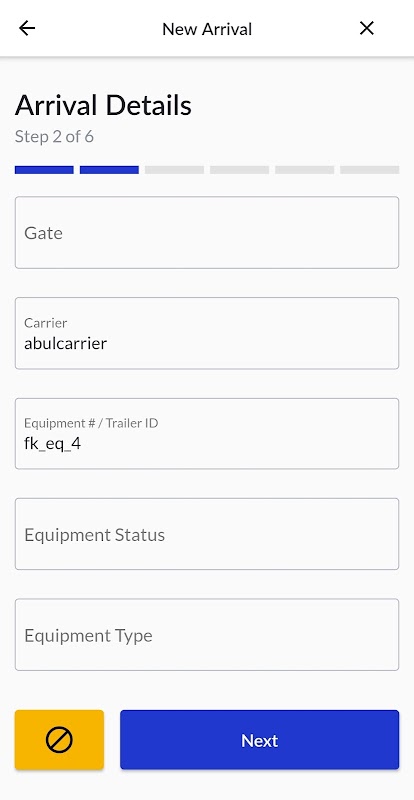Tap the yellow cancel circle-slash button
The height and width of the screenshot is (800, 414).
click(x=59, y=739)
